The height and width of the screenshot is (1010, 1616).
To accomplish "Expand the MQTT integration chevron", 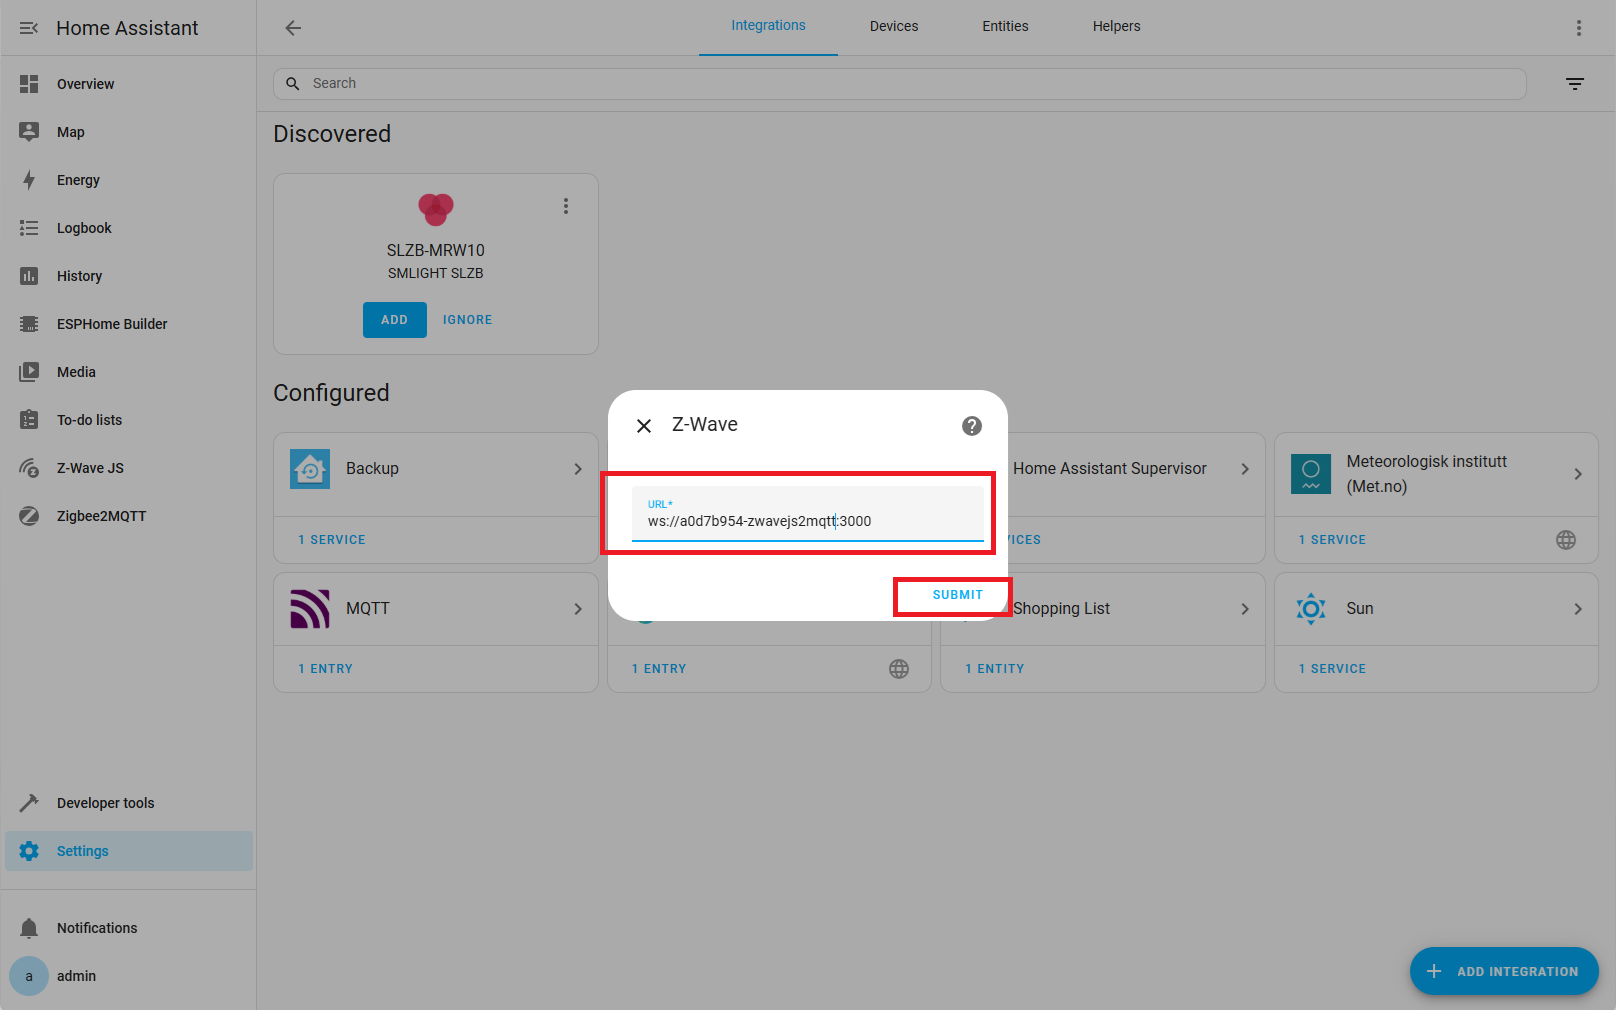I will tap(578, 609).
